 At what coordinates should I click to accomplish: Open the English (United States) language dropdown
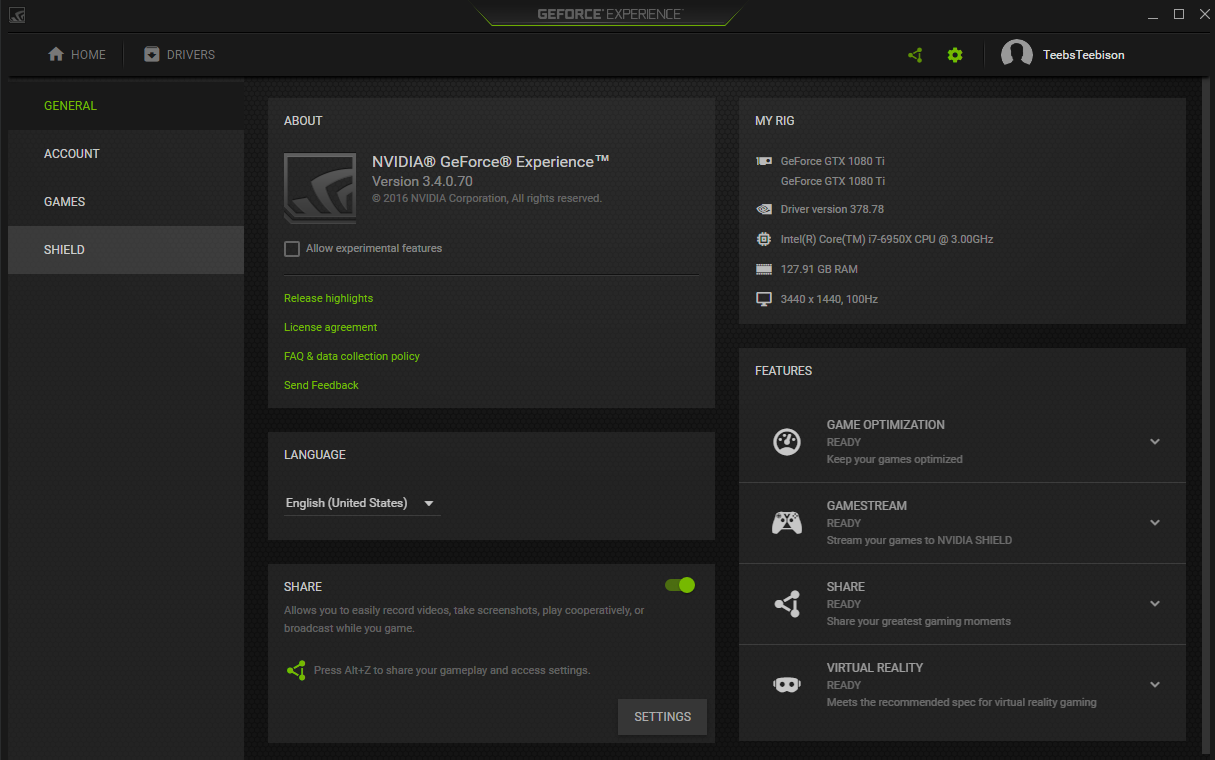click(x=361, y=503)
